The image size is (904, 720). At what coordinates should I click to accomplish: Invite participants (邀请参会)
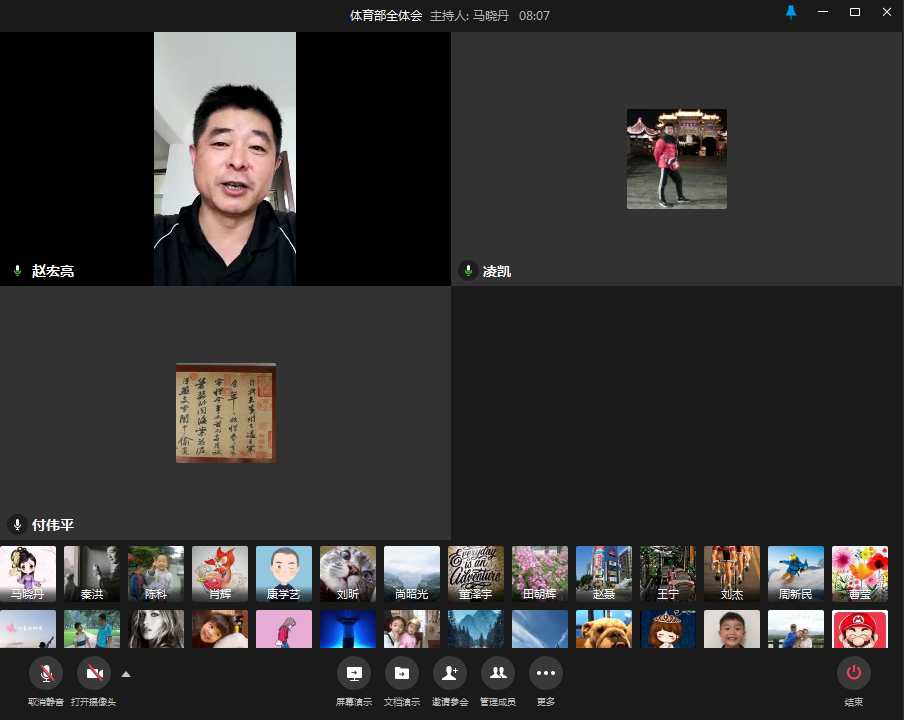coord(449,673)
